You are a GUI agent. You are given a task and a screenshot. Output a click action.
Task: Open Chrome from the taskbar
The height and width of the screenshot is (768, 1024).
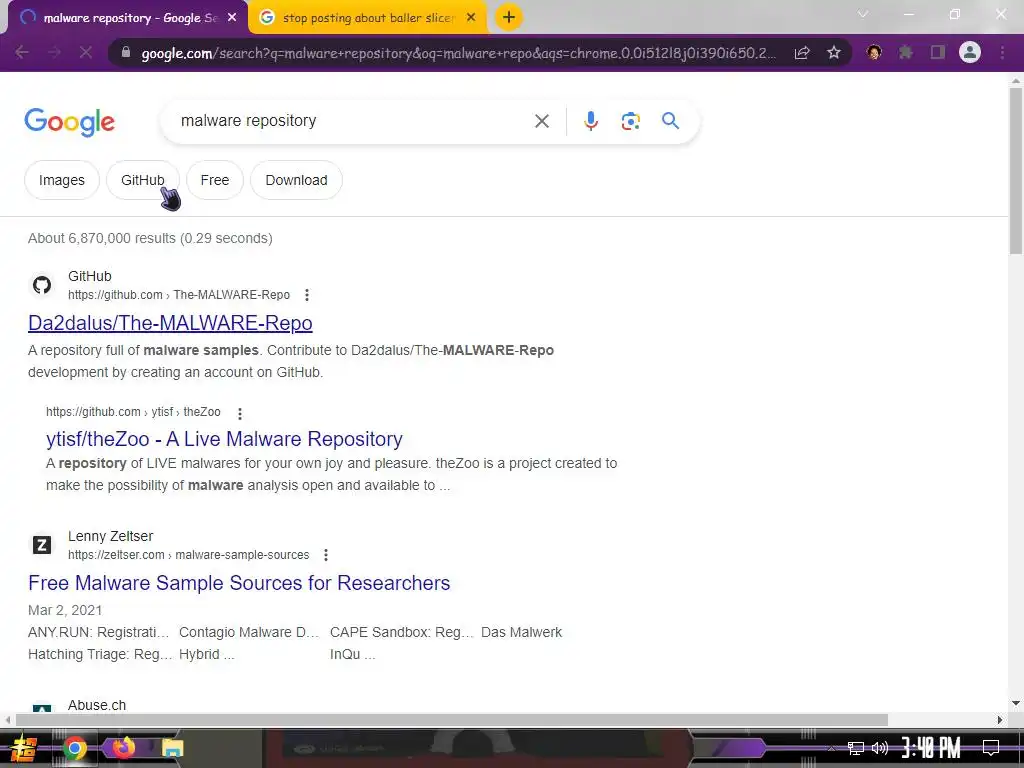click(x=74, y=748)
